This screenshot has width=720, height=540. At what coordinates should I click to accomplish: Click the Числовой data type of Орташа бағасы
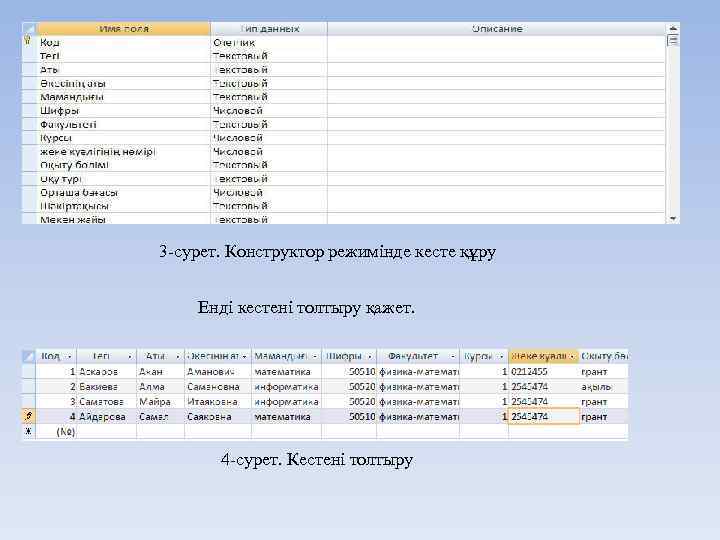[269, 192]
